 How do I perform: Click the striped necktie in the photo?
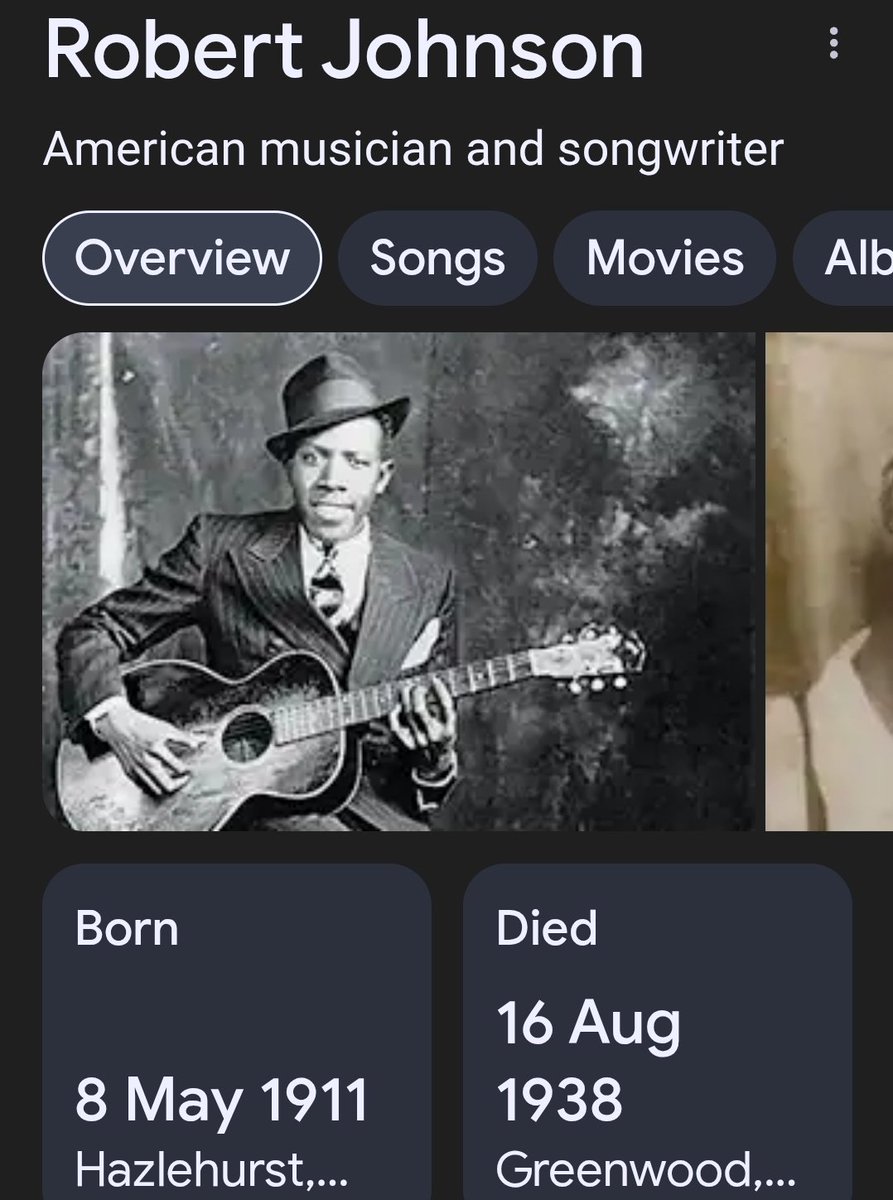click(327, 588)
